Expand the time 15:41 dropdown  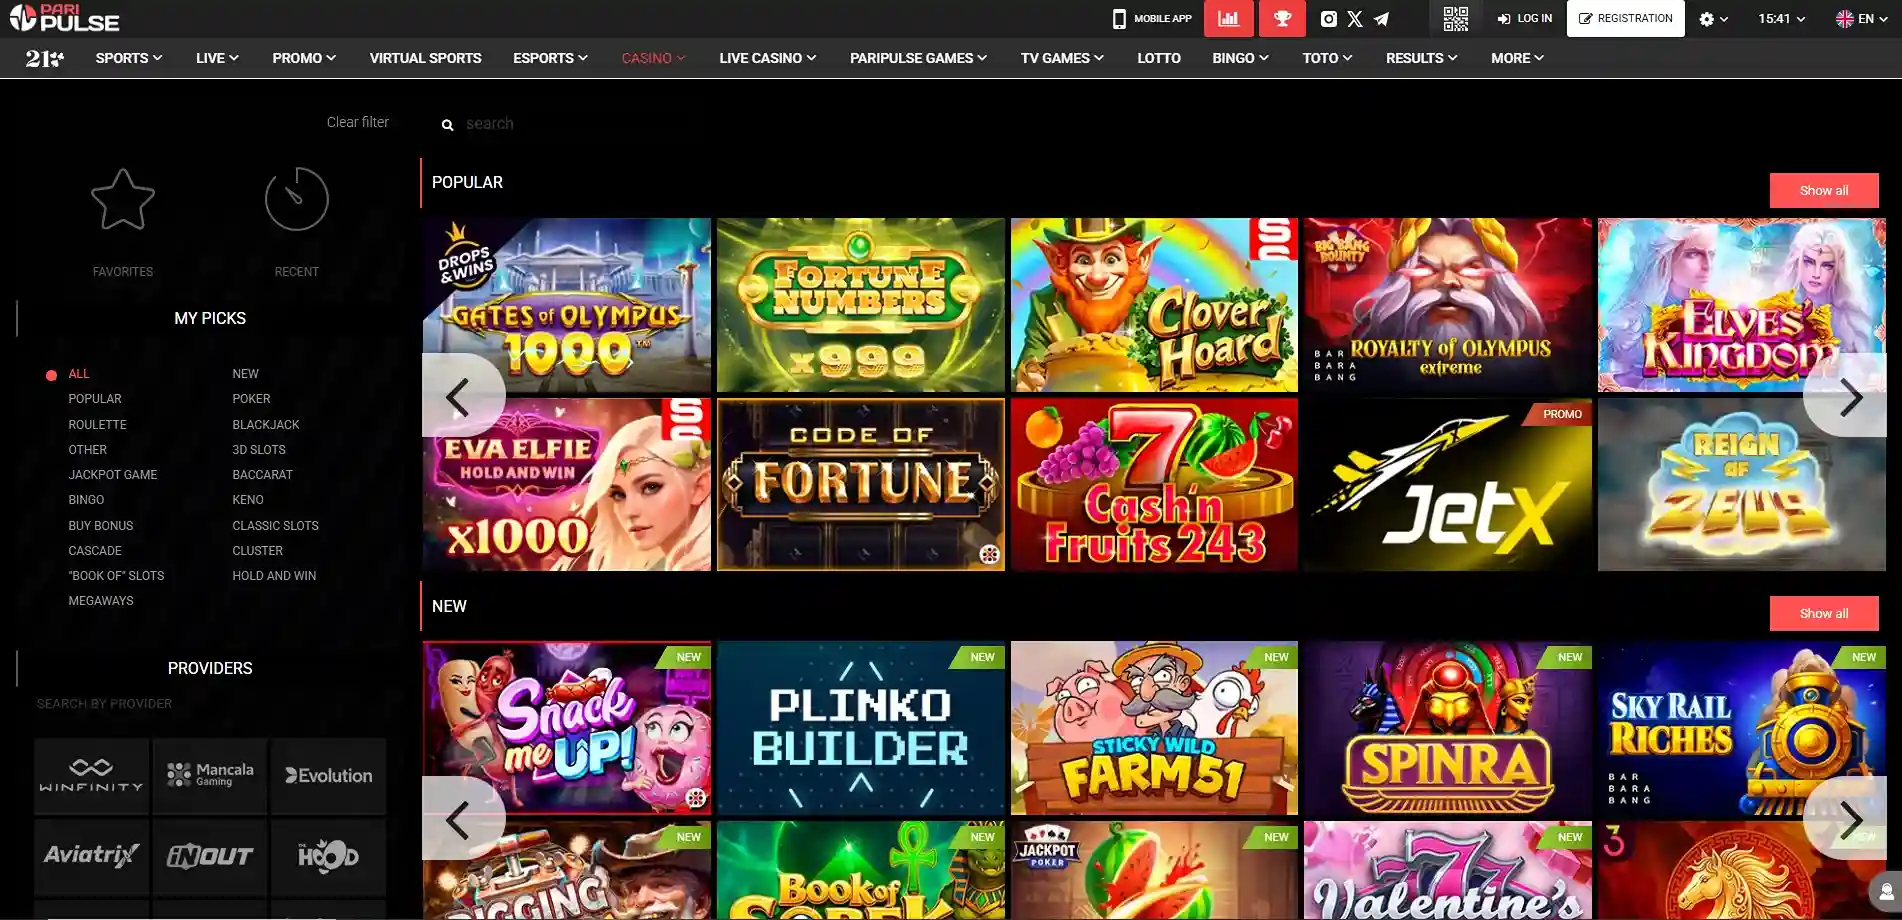[1781, 19]
